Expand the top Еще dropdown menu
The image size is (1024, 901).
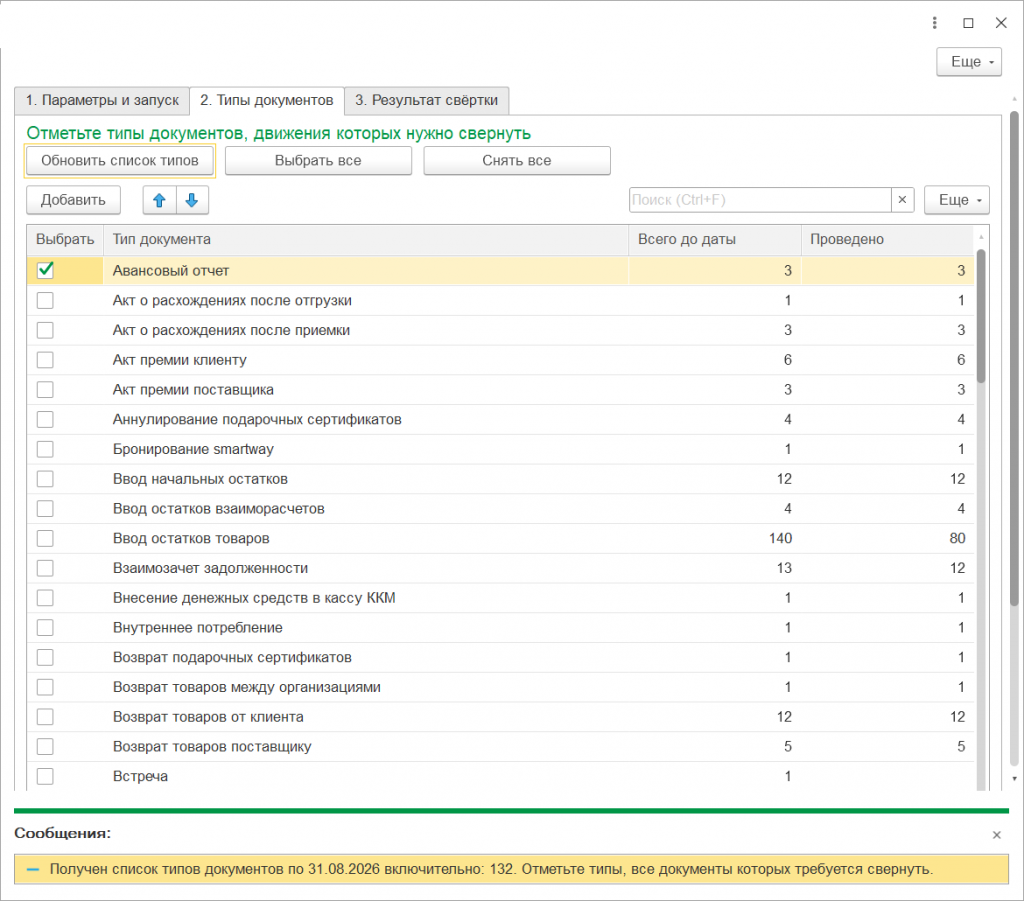click(969, 62)
